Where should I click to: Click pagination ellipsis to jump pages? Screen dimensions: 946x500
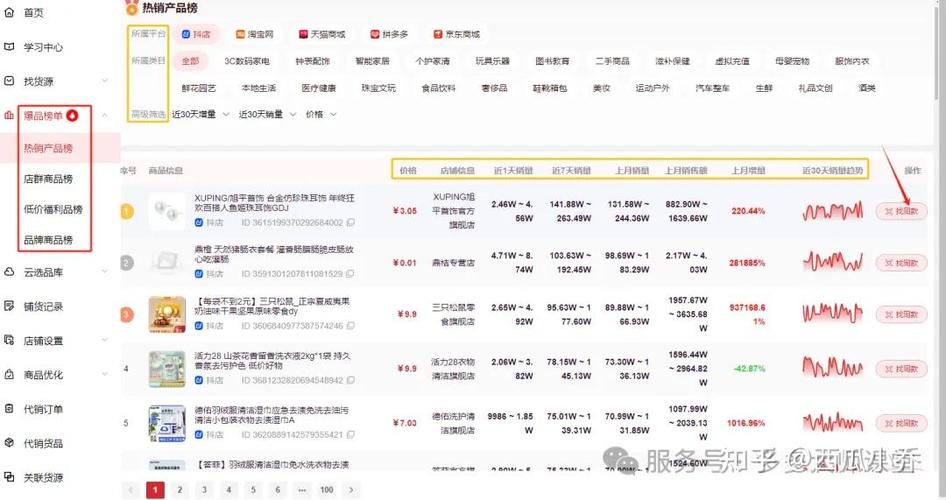tap(302, 490)
